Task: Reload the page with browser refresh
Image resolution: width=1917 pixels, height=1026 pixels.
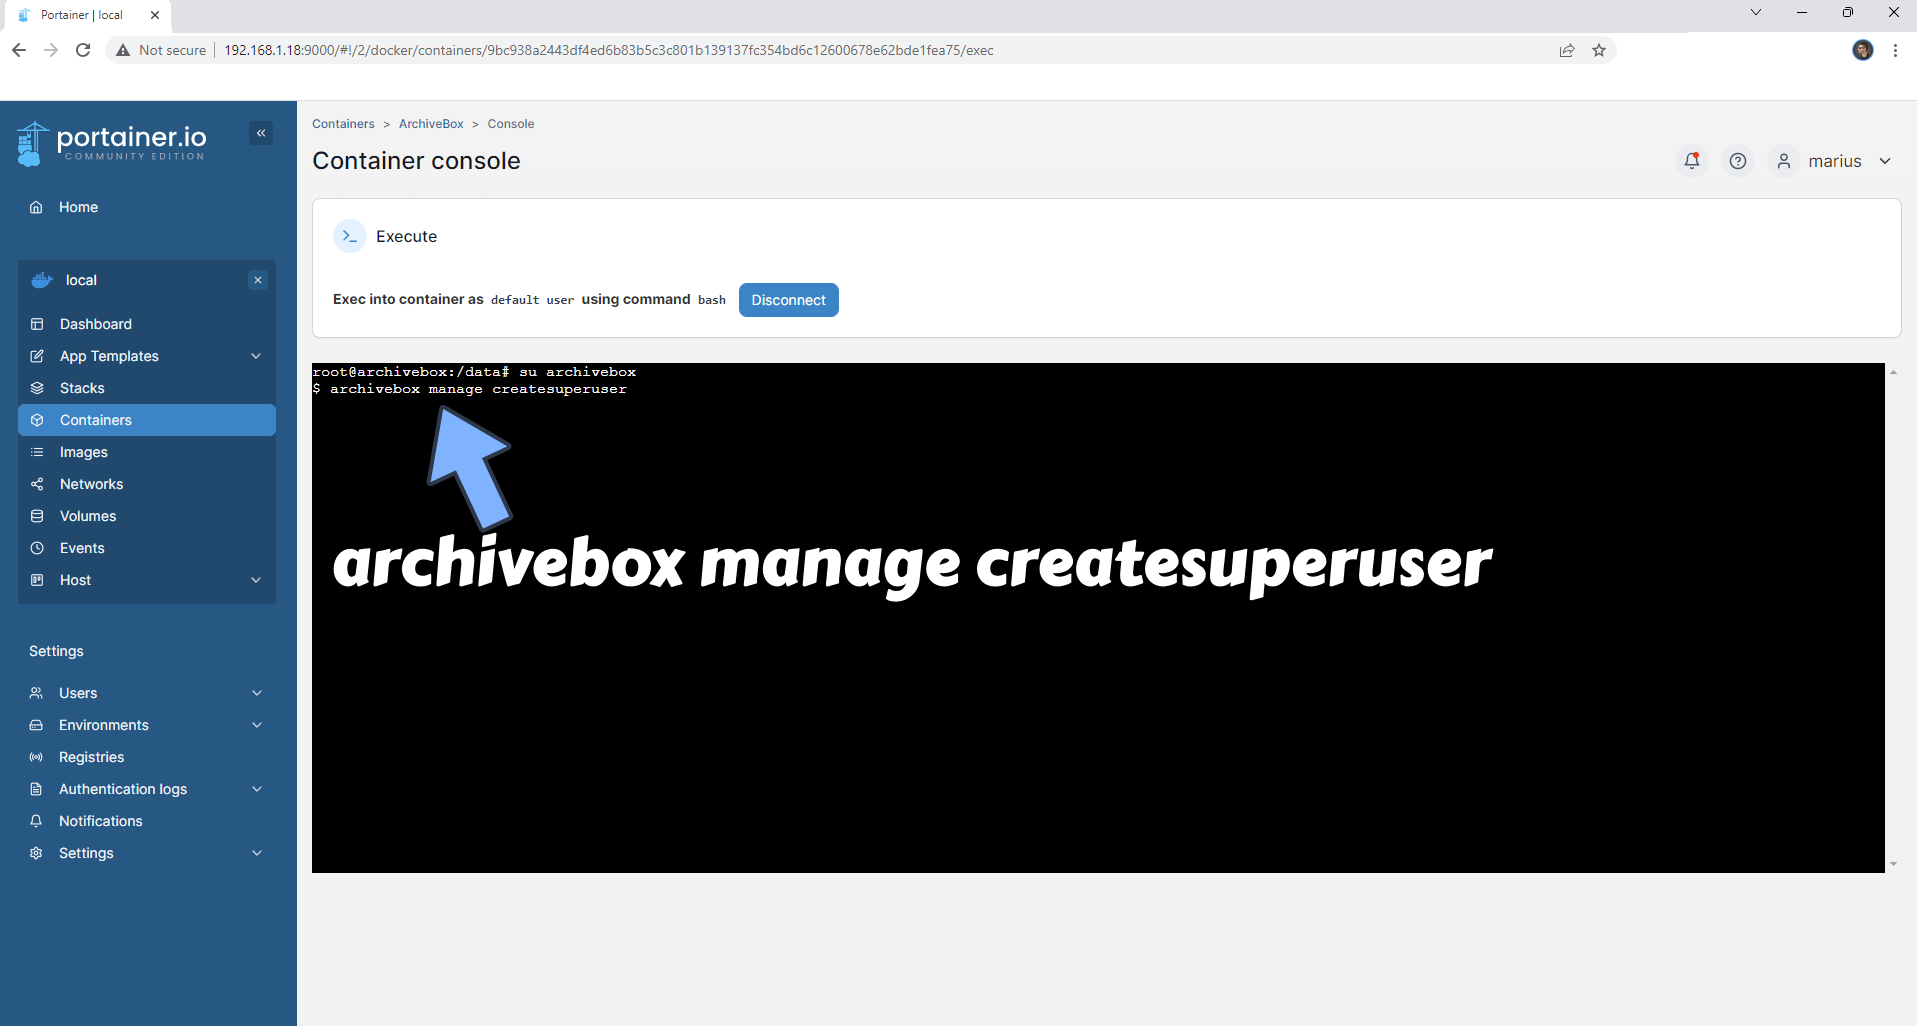Action: [83, 50]
